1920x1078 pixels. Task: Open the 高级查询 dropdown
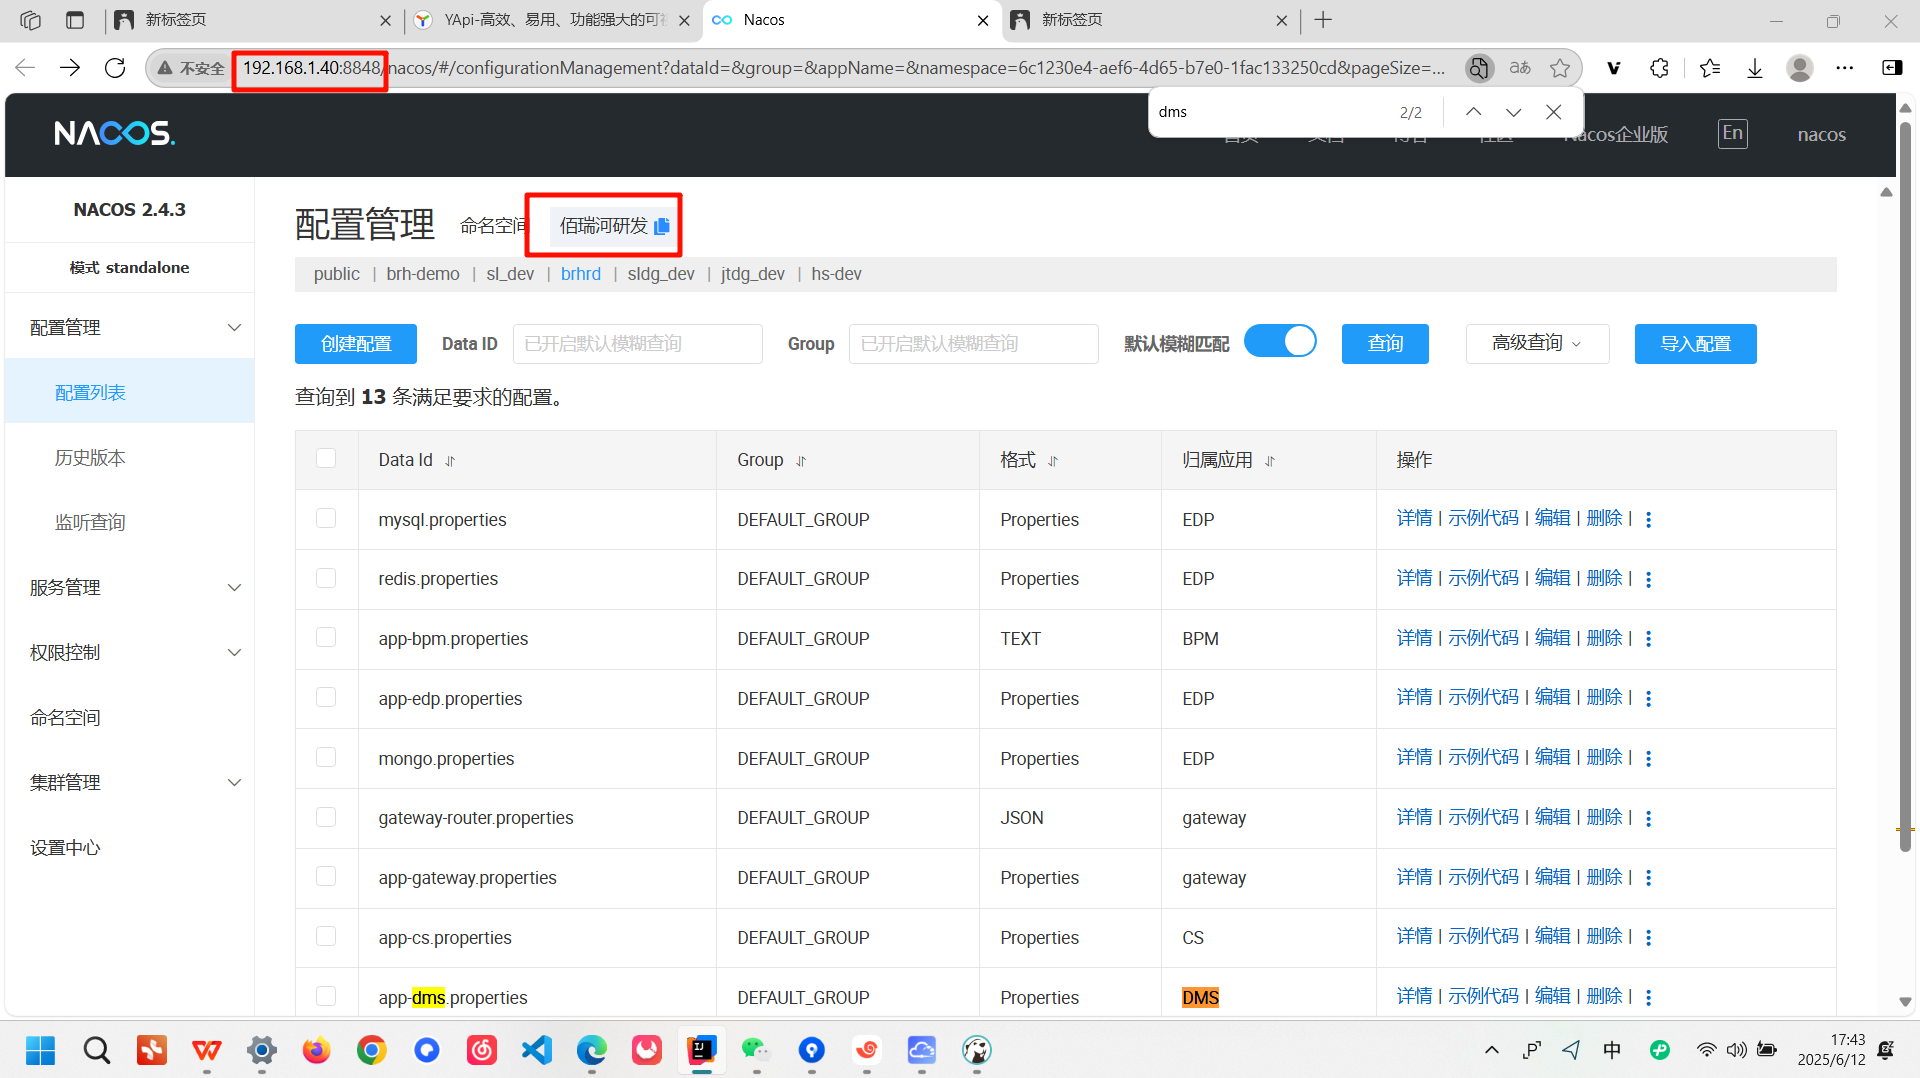point(1537,344)
